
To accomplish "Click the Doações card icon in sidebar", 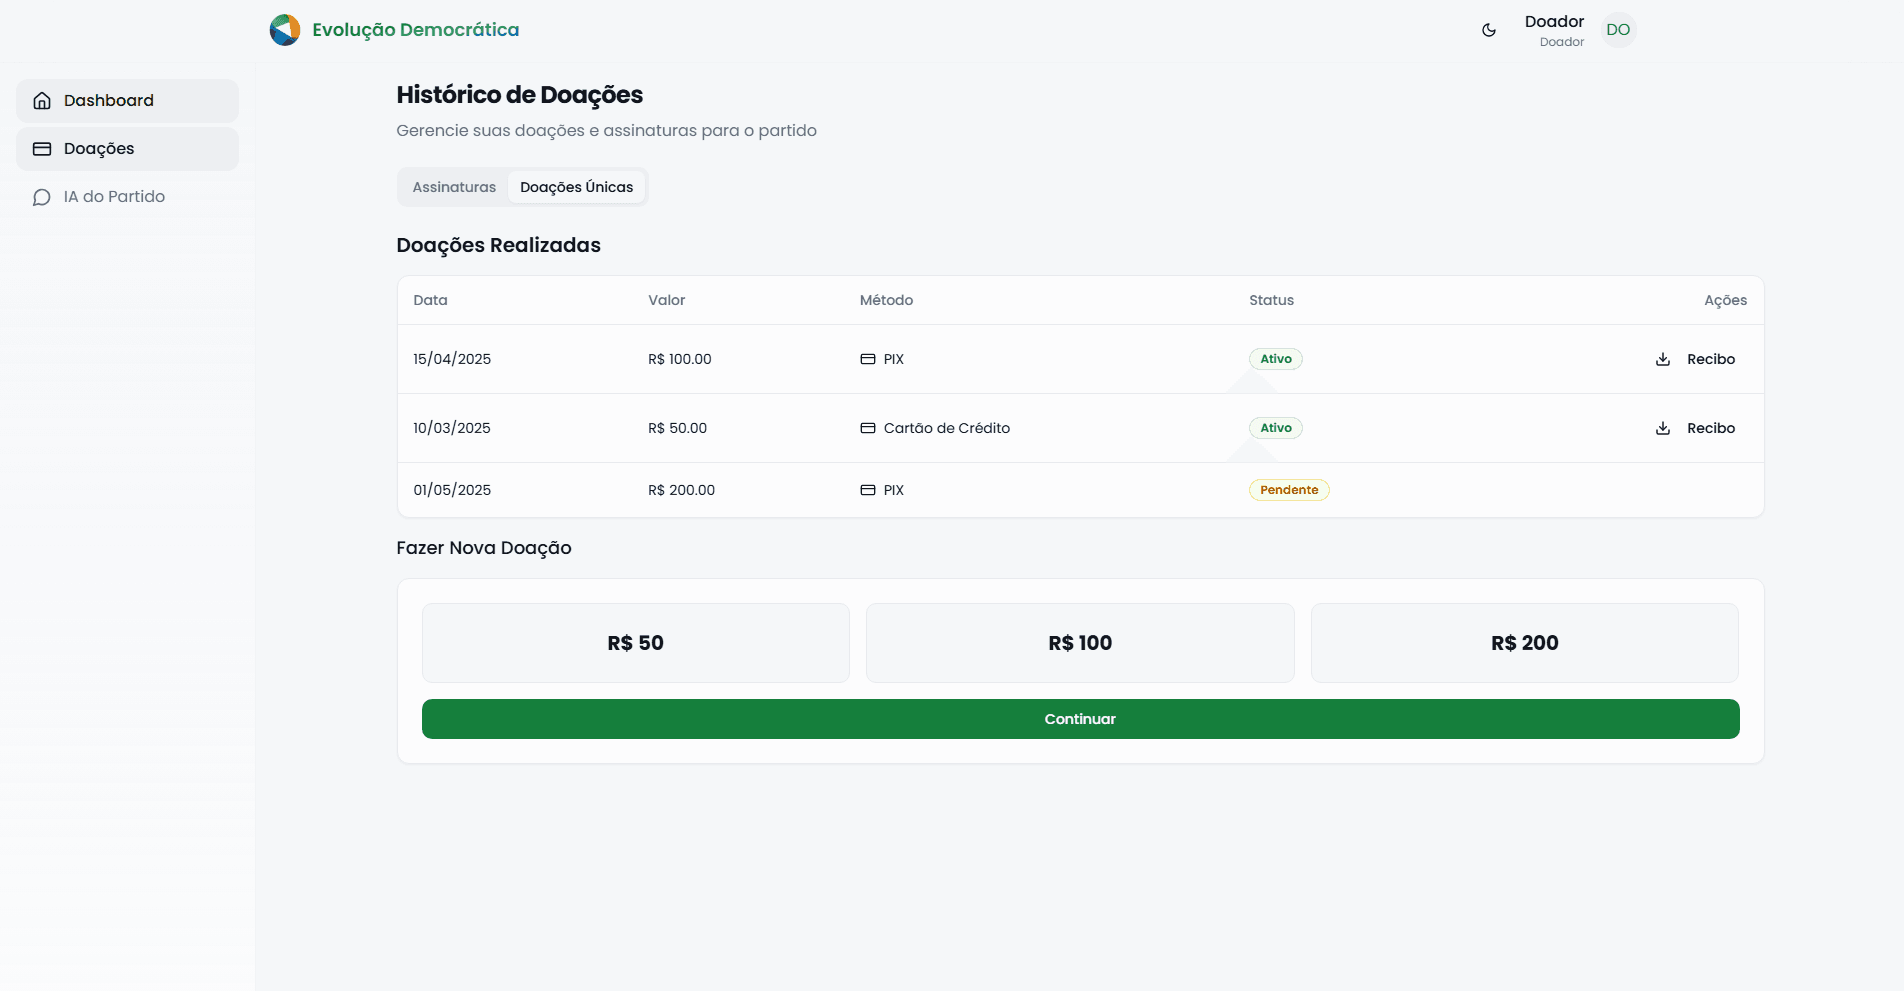I will click(x=42, y=149).
